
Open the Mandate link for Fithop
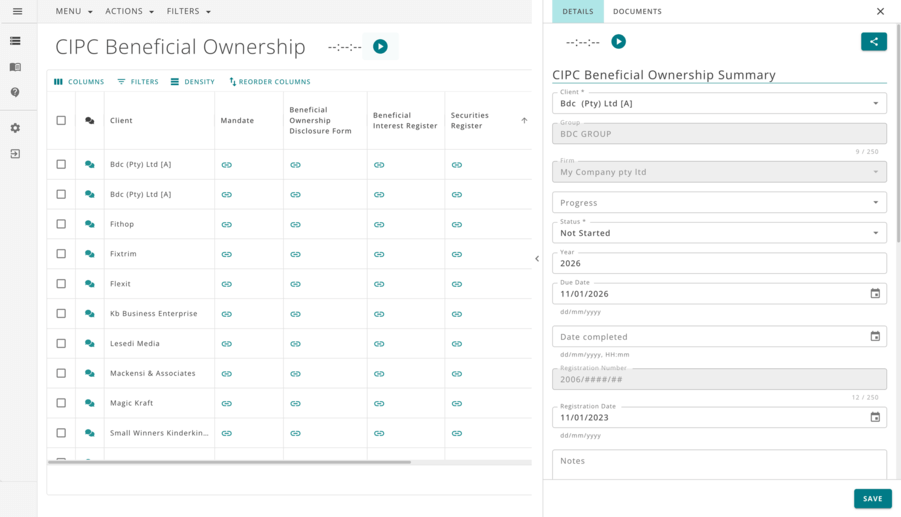click(x=227, y=224)
